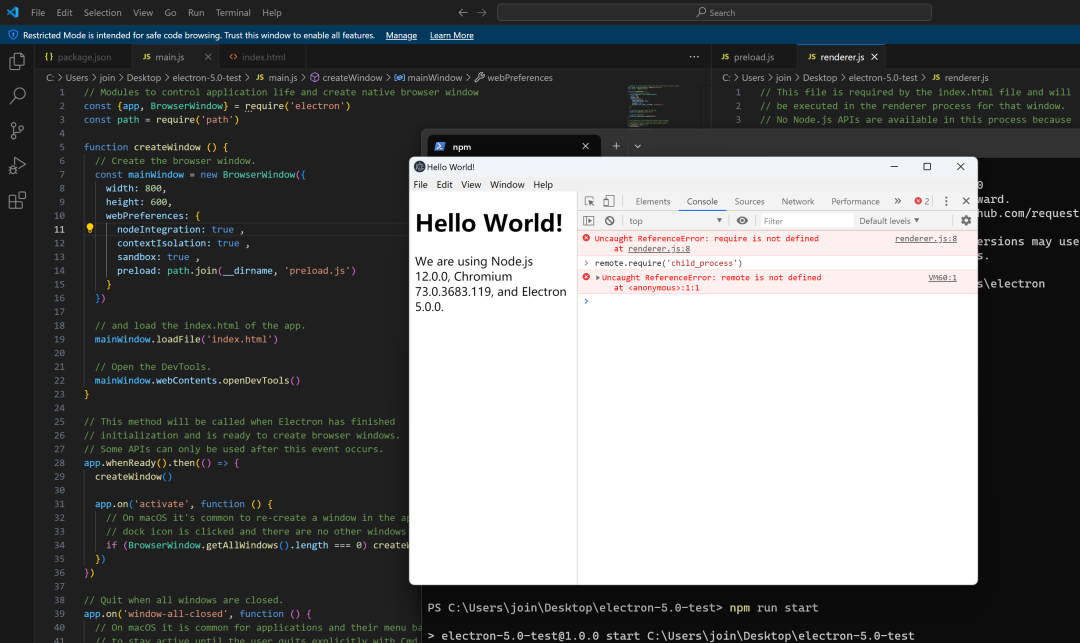The image size is (1080, 643).
Task: Open the Run and Debug view
Action: click(17, 166)
